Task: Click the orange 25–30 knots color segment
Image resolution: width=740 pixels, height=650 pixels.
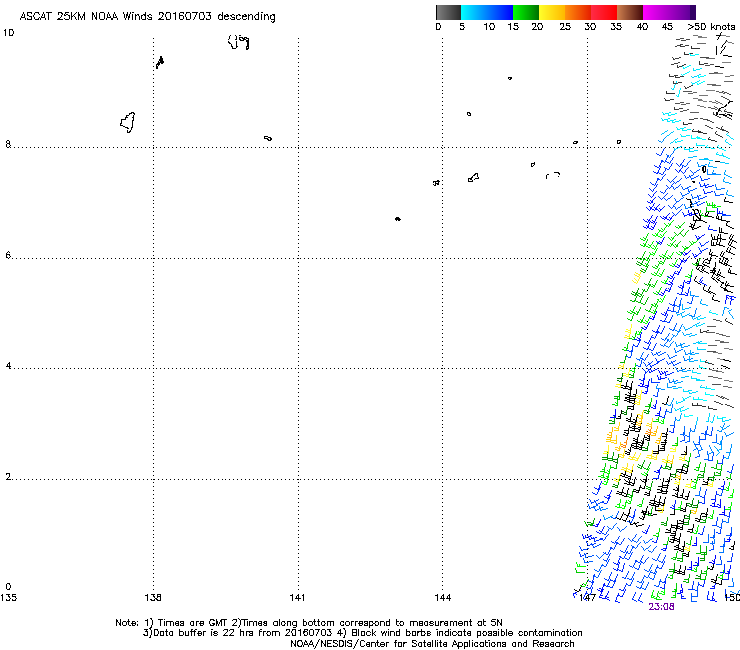Action: [578, 12]
